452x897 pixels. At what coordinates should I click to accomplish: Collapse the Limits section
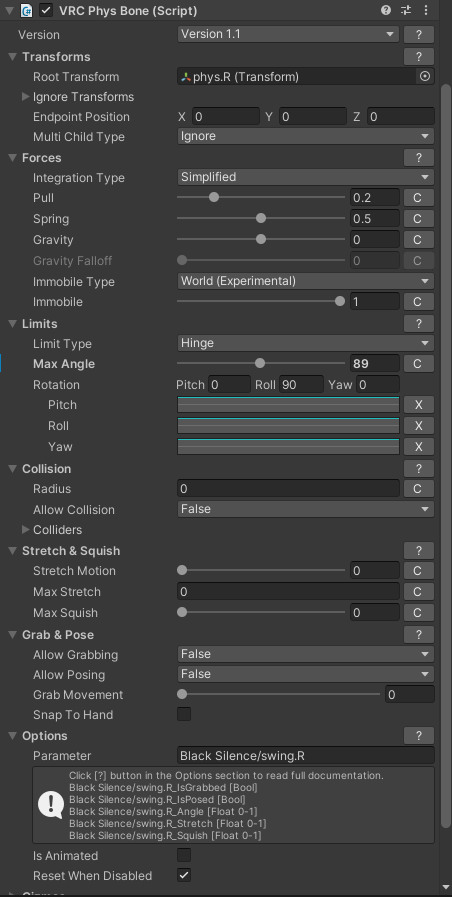(x=13, y=324)
